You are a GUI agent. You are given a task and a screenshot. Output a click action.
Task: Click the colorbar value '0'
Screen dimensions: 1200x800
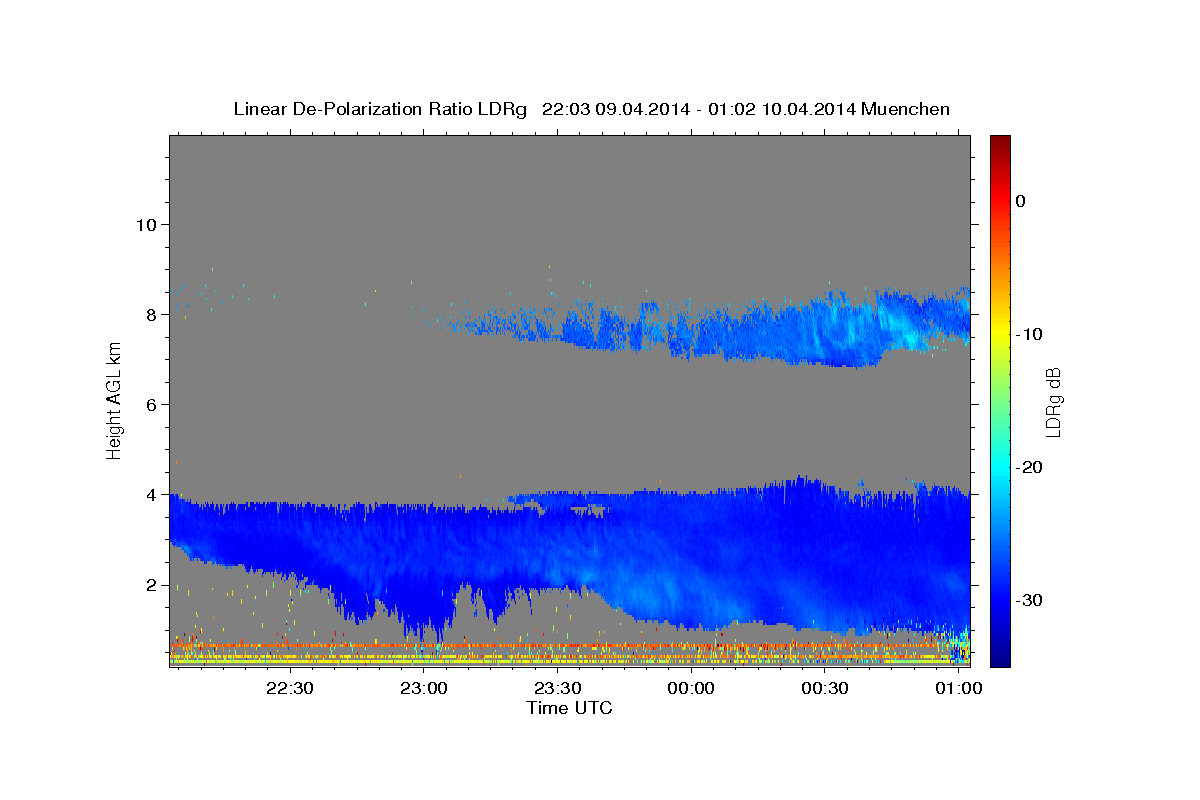1020,201
